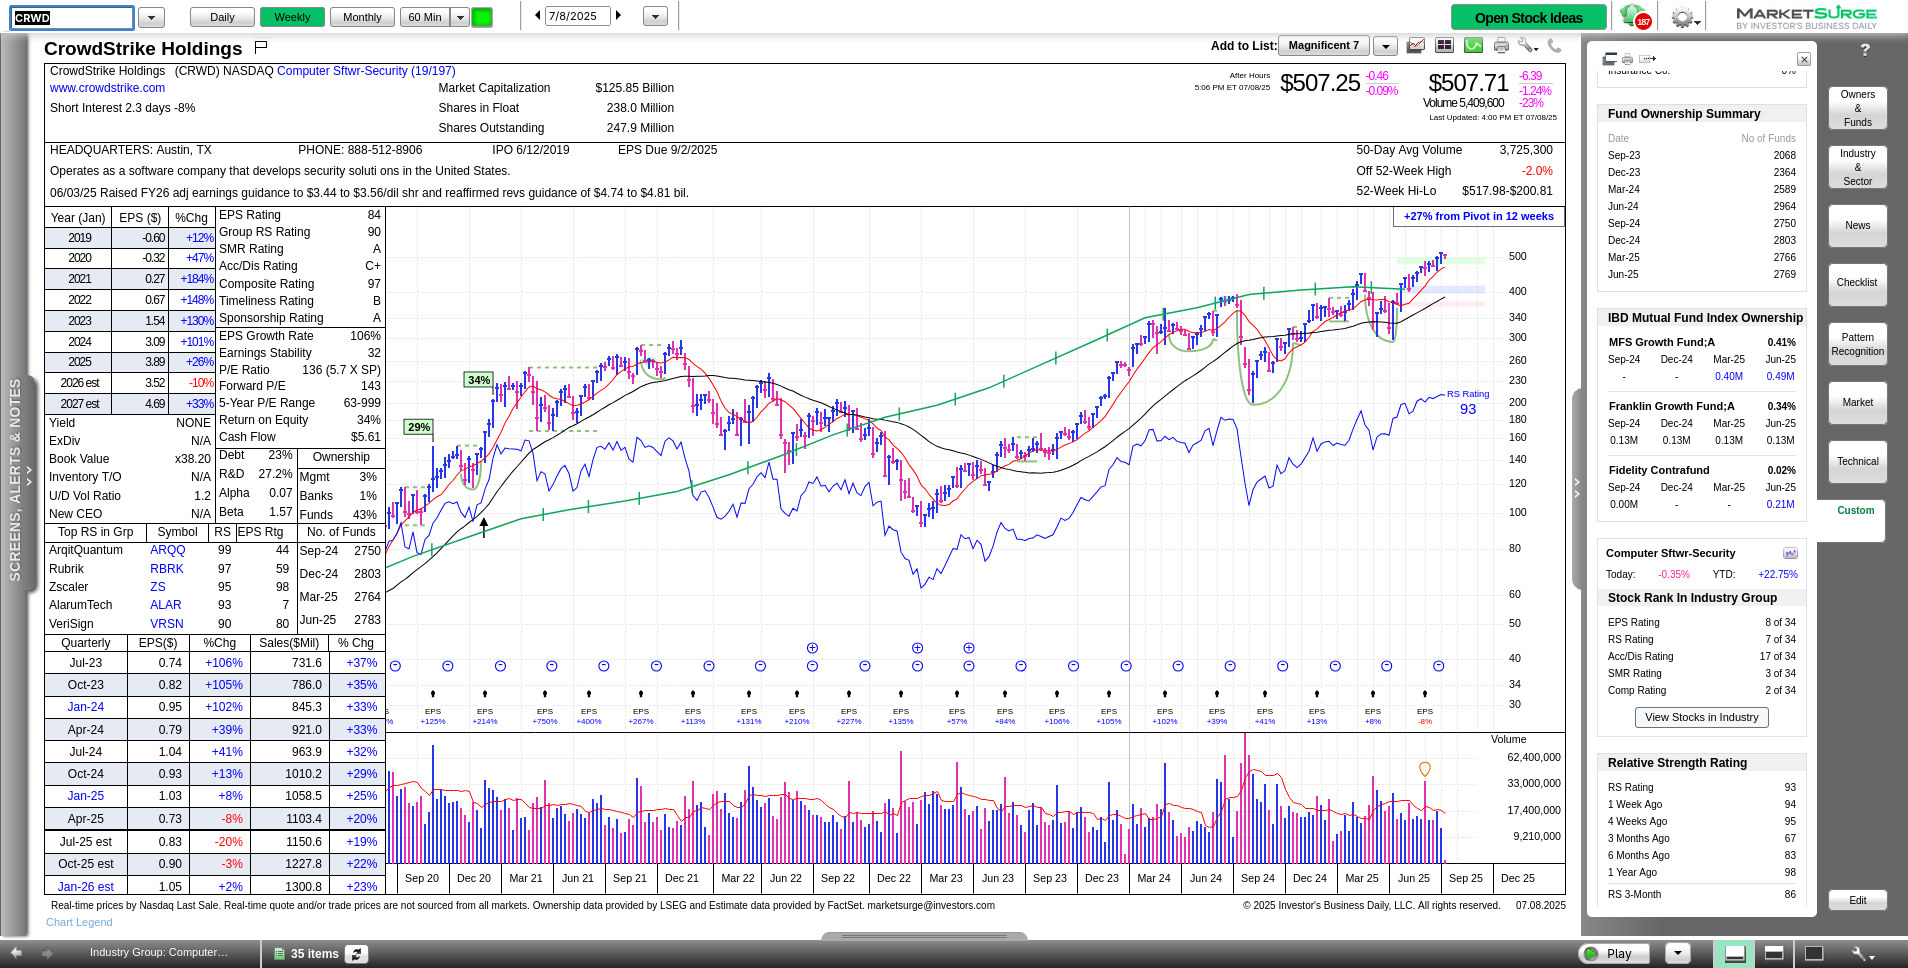Step to next date arrow
Image resolution: width=1908 pixels, height=968 pixels.
click(x=619, y=16)
